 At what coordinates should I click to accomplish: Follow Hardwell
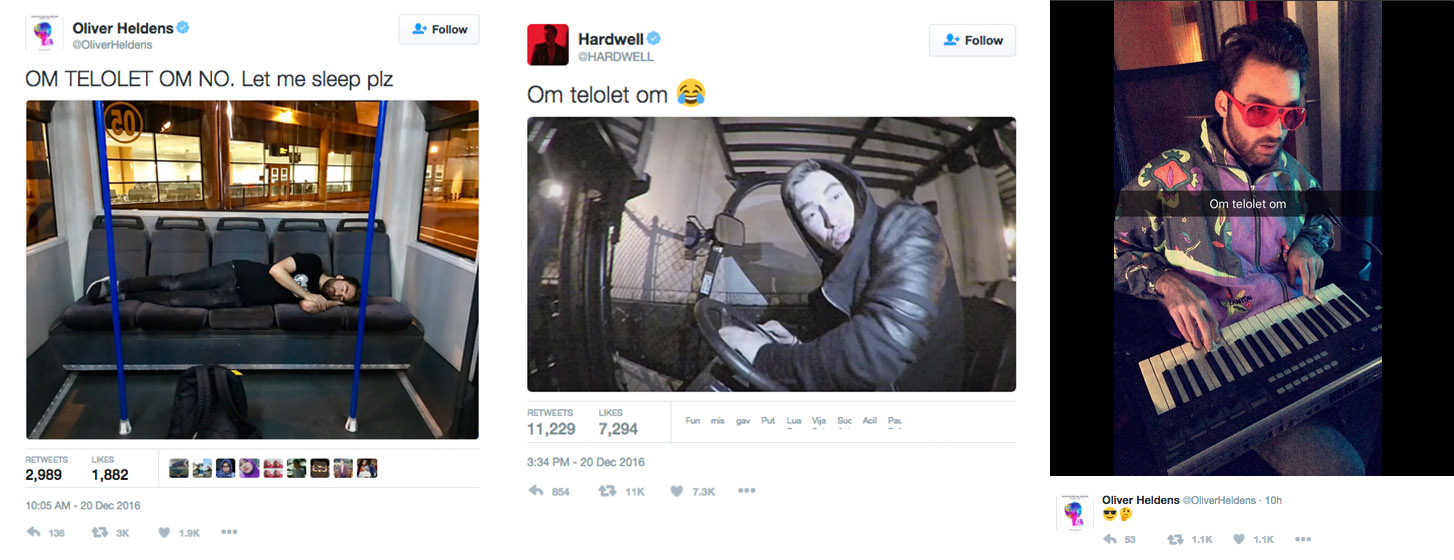[972, 40]
